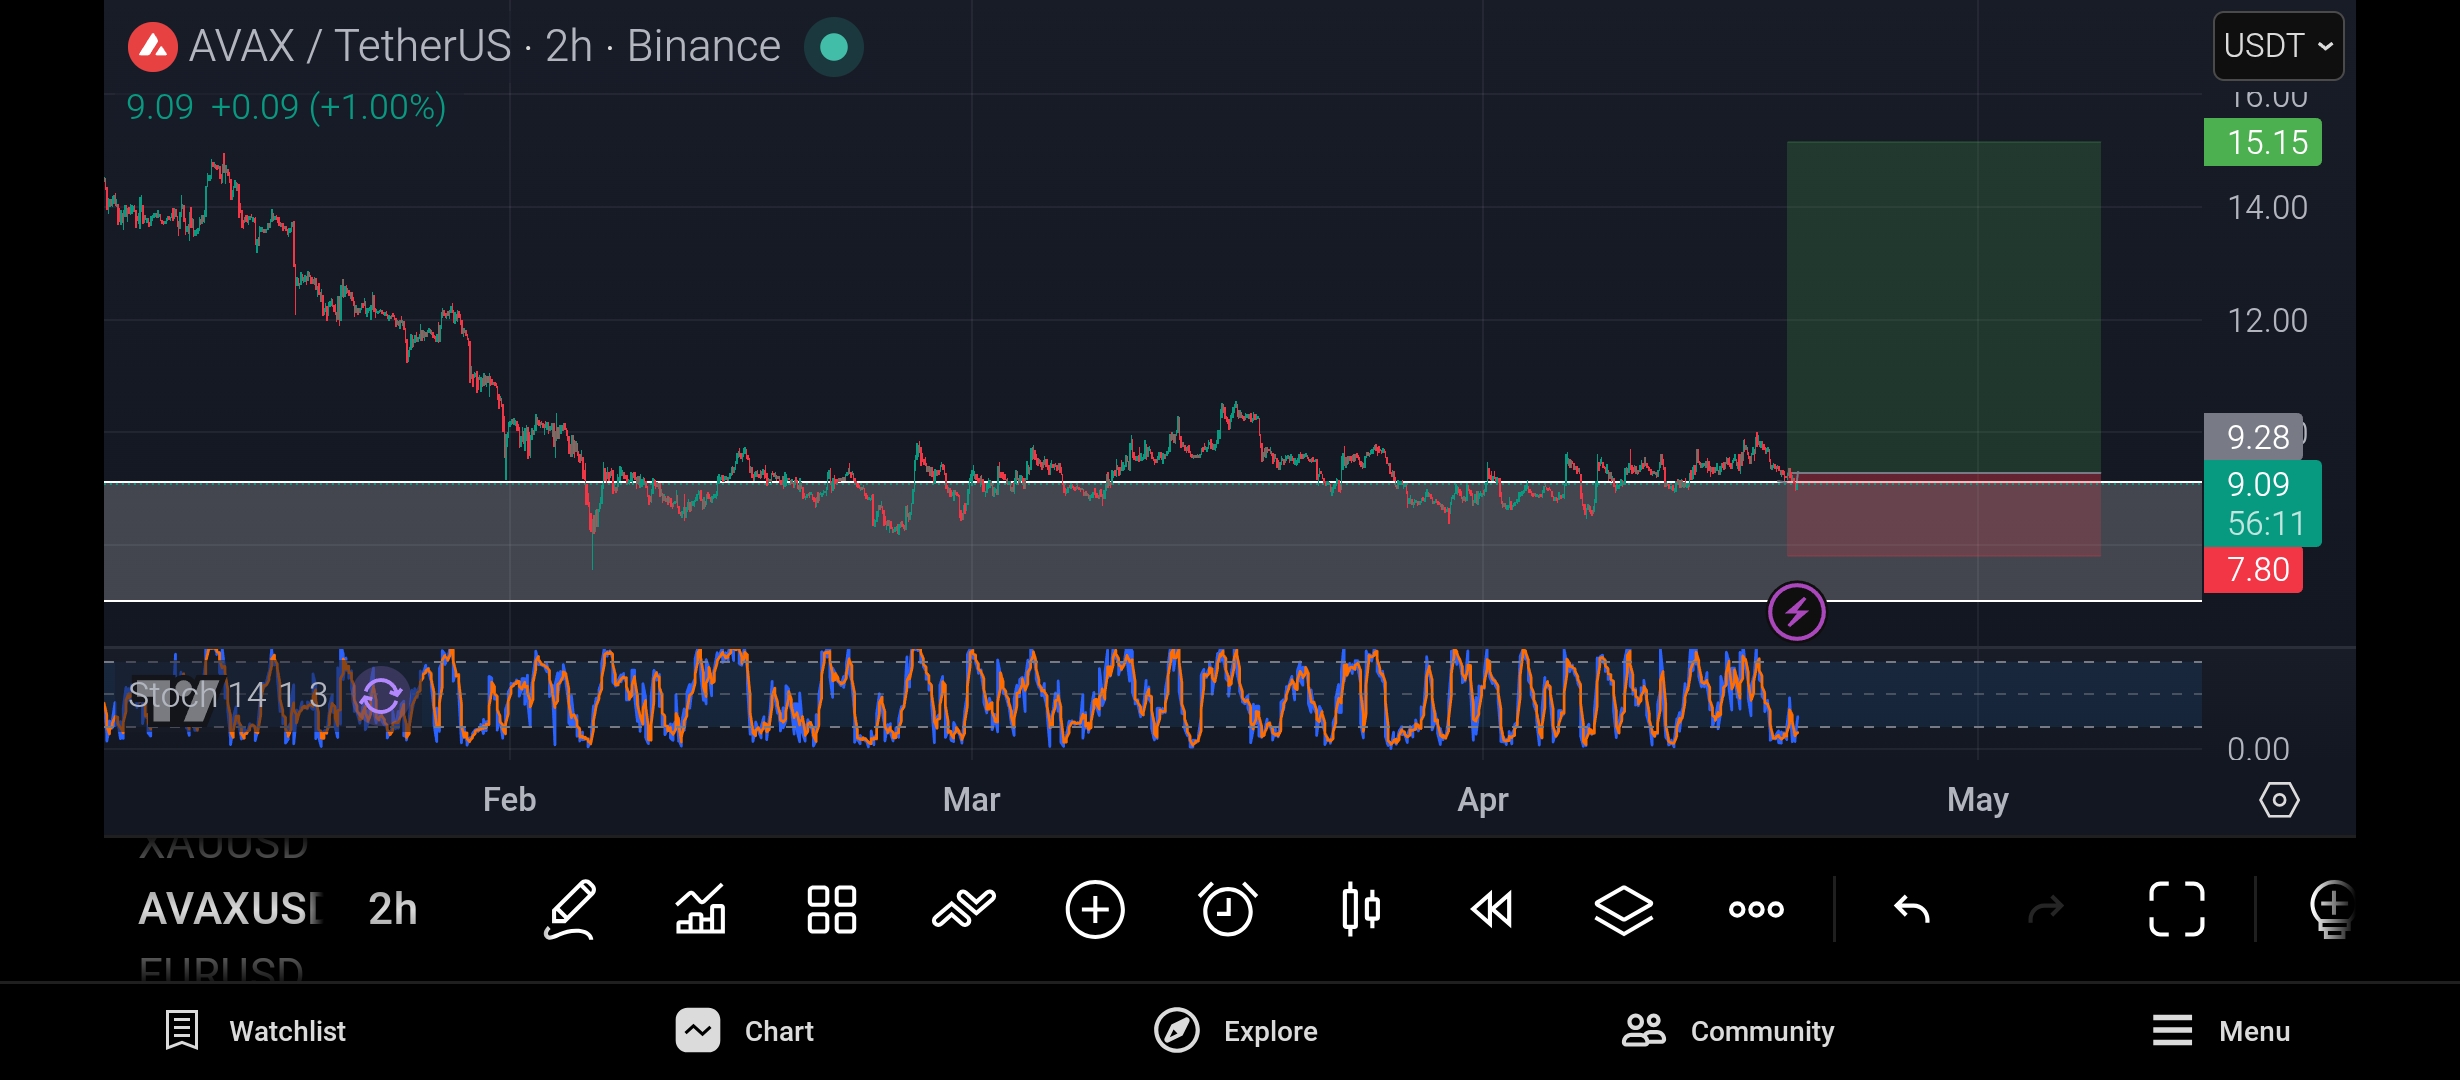The width and height of the screenshot is (2460, 1080).
Task: Add a symbol with the plus circle
Action: 1095,909
